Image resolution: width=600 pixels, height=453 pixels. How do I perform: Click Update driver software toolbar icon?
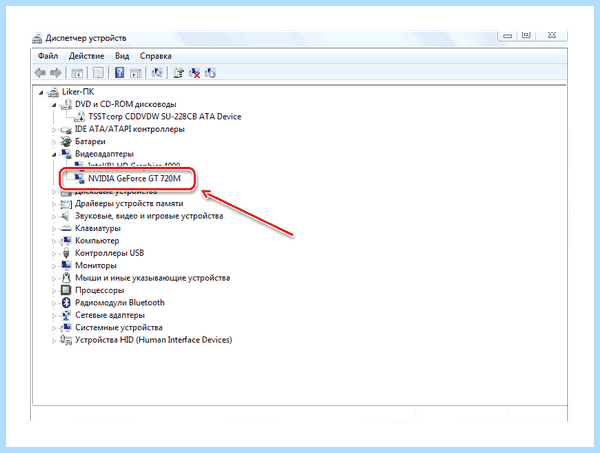(x=178, y=73)
